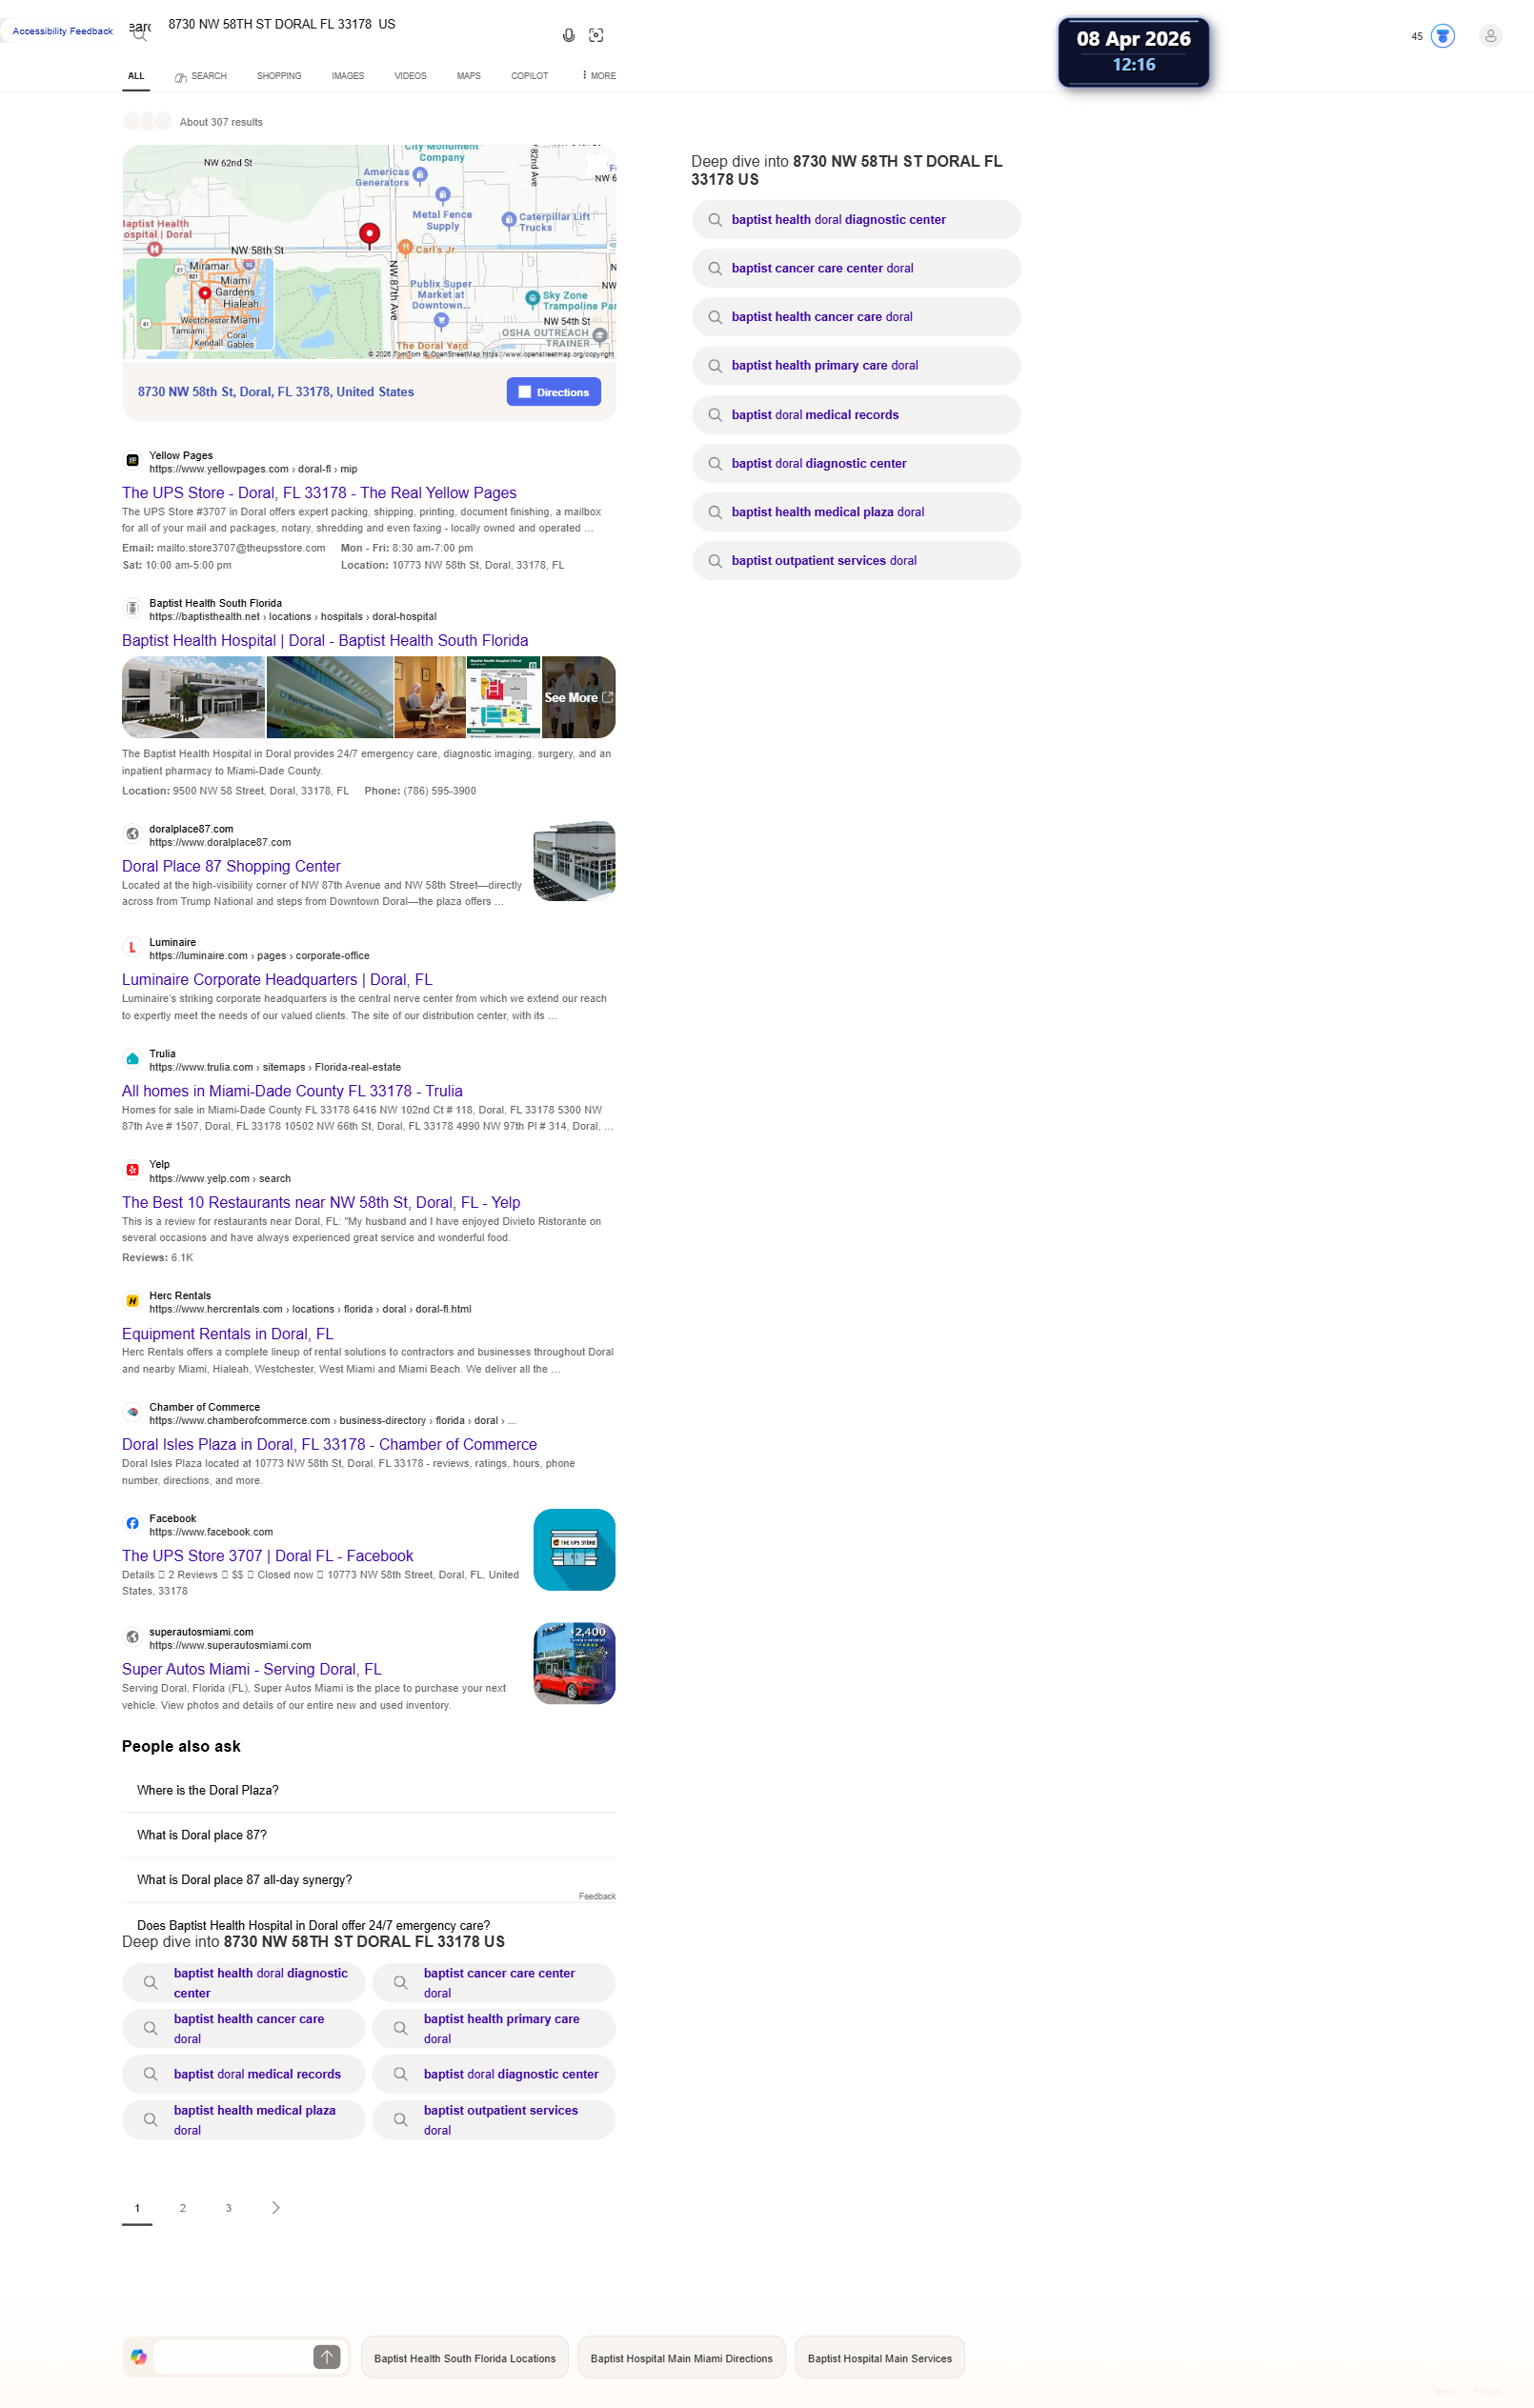Image resolution: width=1534 pixels, height=2408 pixels.
Task: Open 'Luminaire Corporate Headquarters' link
Action: (x=277, y=980)
